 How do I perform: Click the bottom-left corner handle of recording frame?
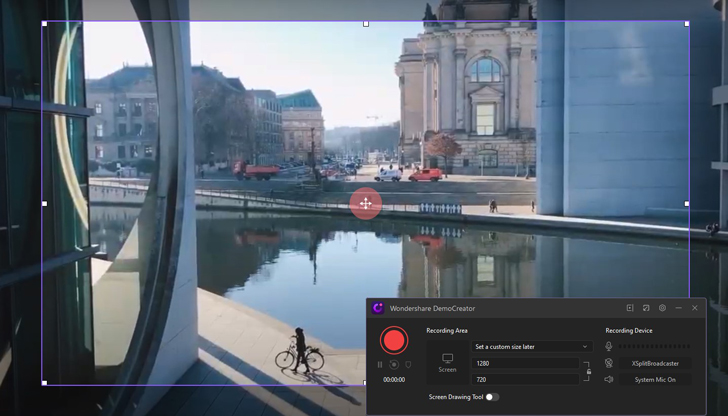pos(45,383)
